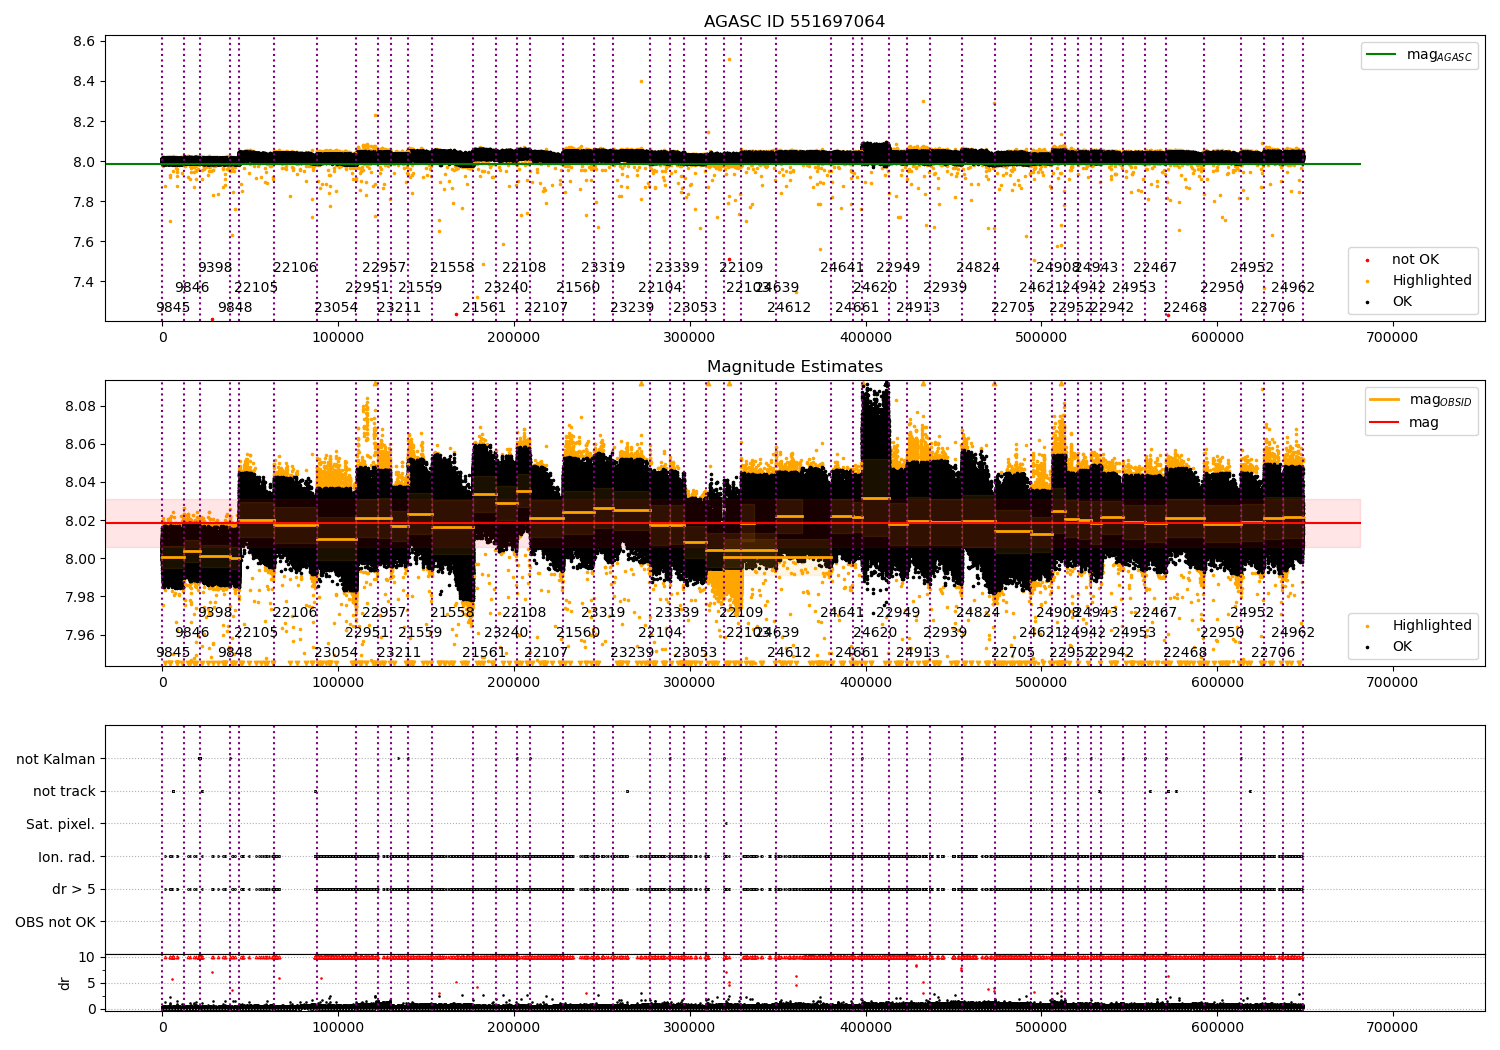Click the y-axis tick label 7.96

[x=80, y=635]
